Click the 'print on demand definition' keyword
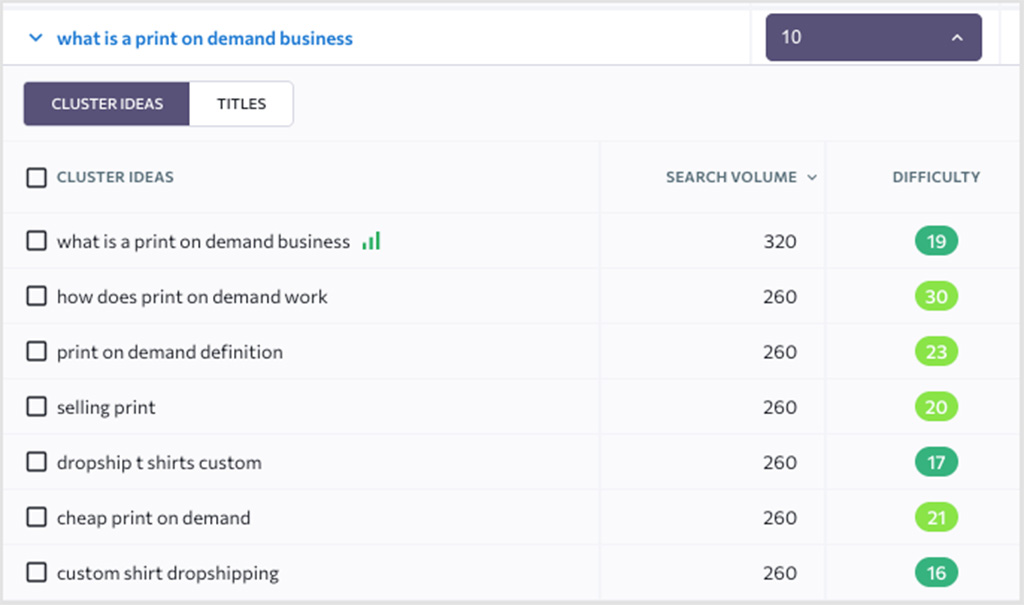This screenshot has height=605, width=1024. 169,351
